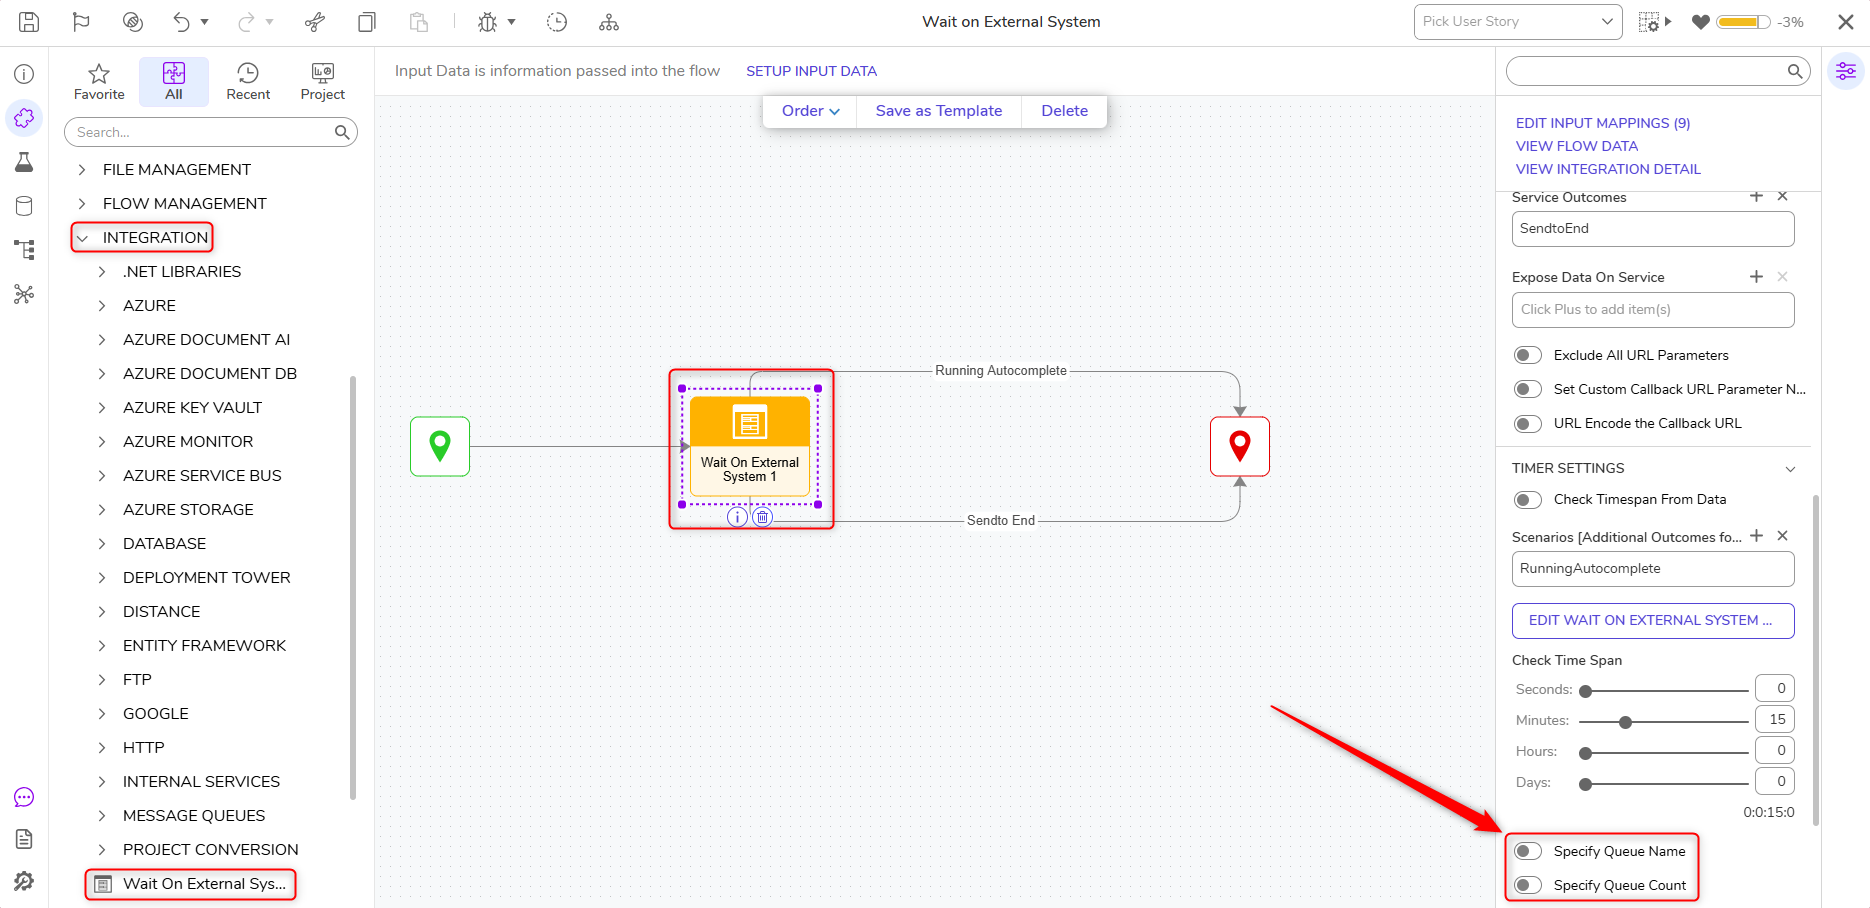Click the Minutes value box showing 15
Screen dimensions: 1870x908
(1775, 719)
